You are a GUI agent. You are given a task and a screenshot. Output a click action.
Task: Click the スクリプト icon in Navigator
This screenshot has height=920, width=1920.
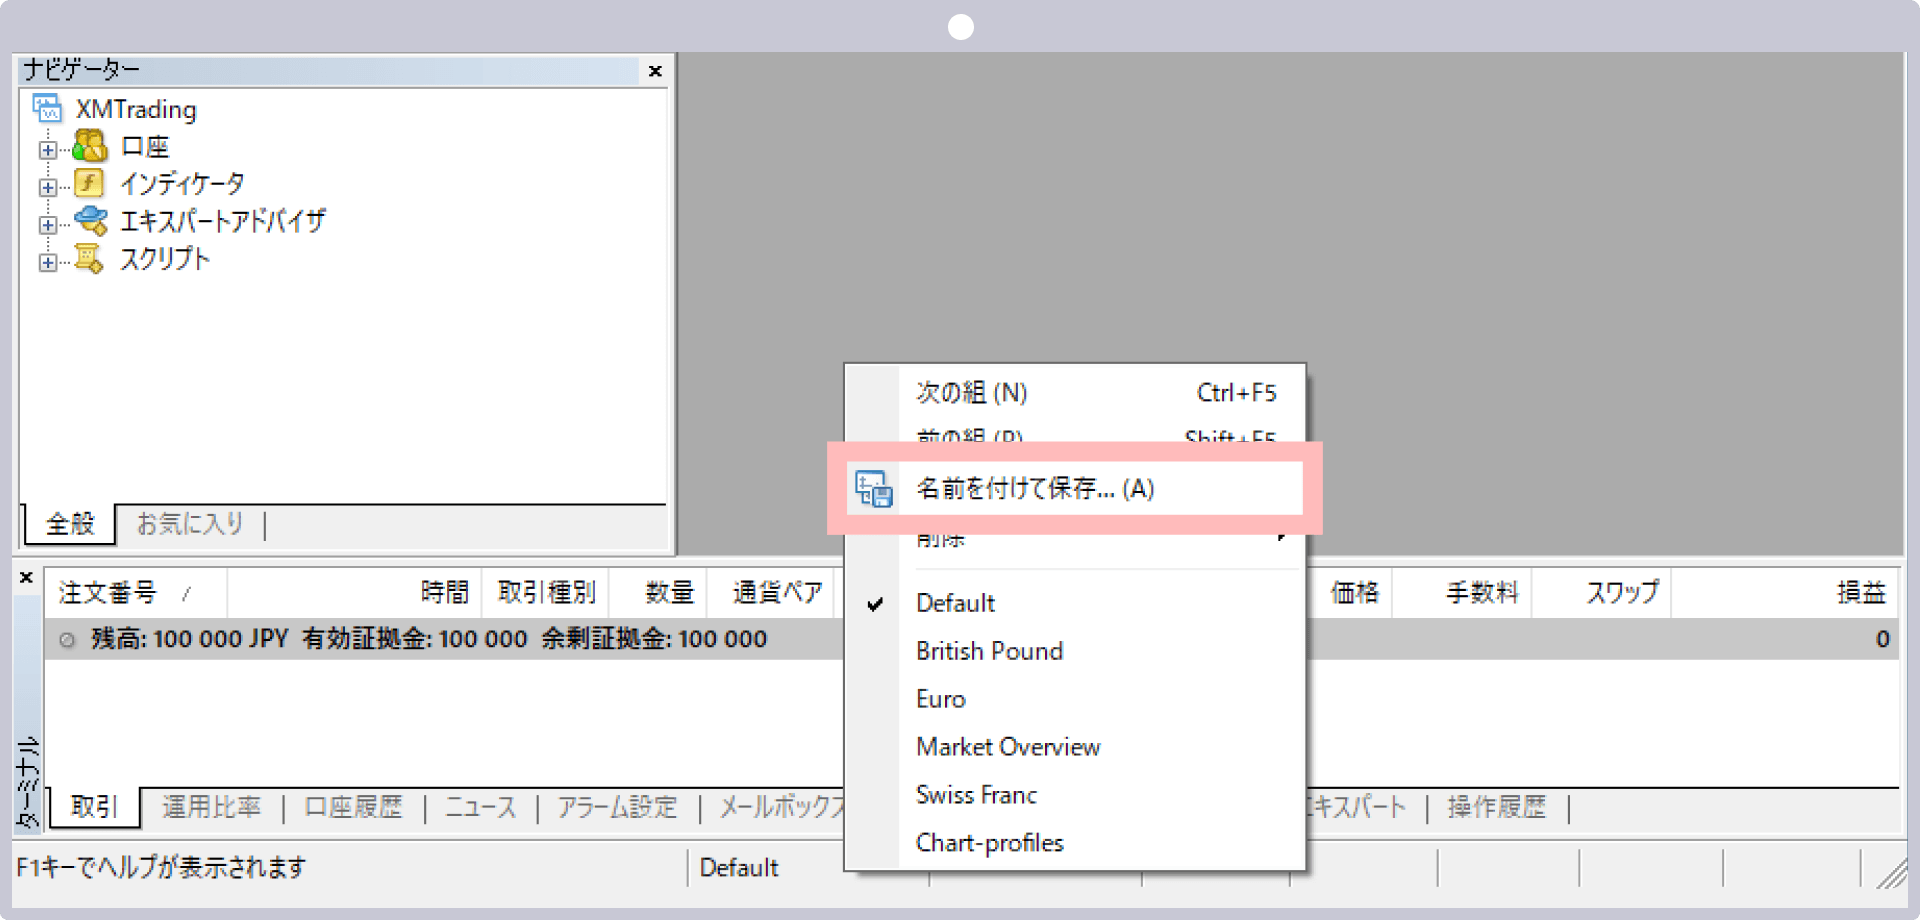[90, 258]
